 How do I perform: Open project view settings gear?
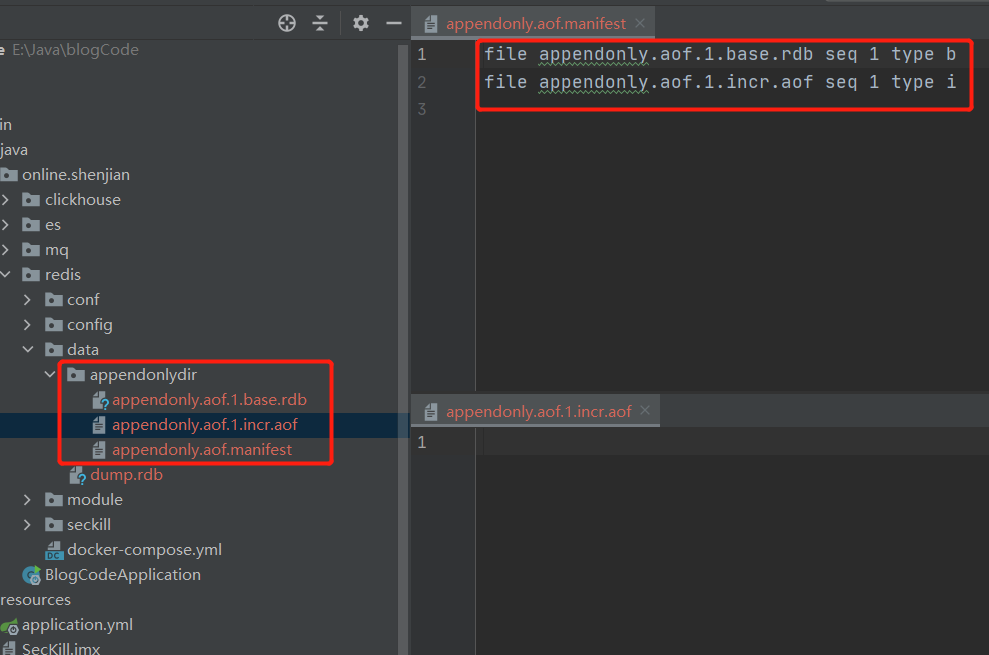tap(360, 23)
